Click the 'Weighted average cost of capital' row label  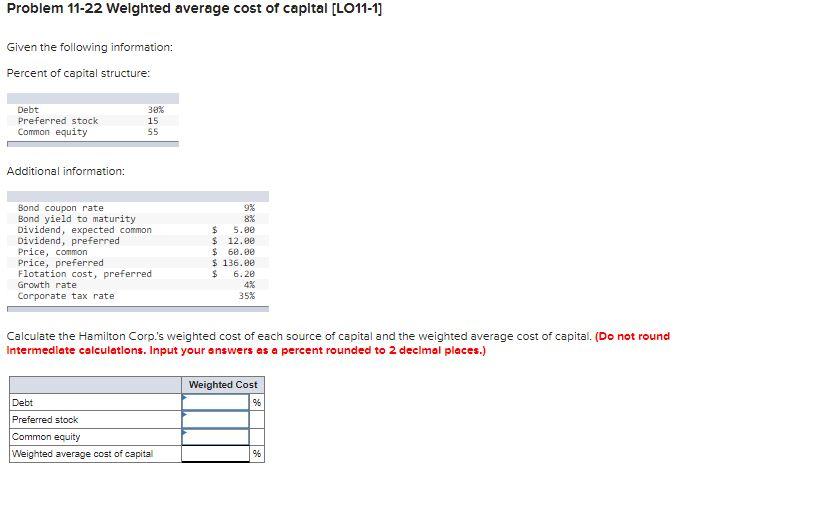click(82, 454)
